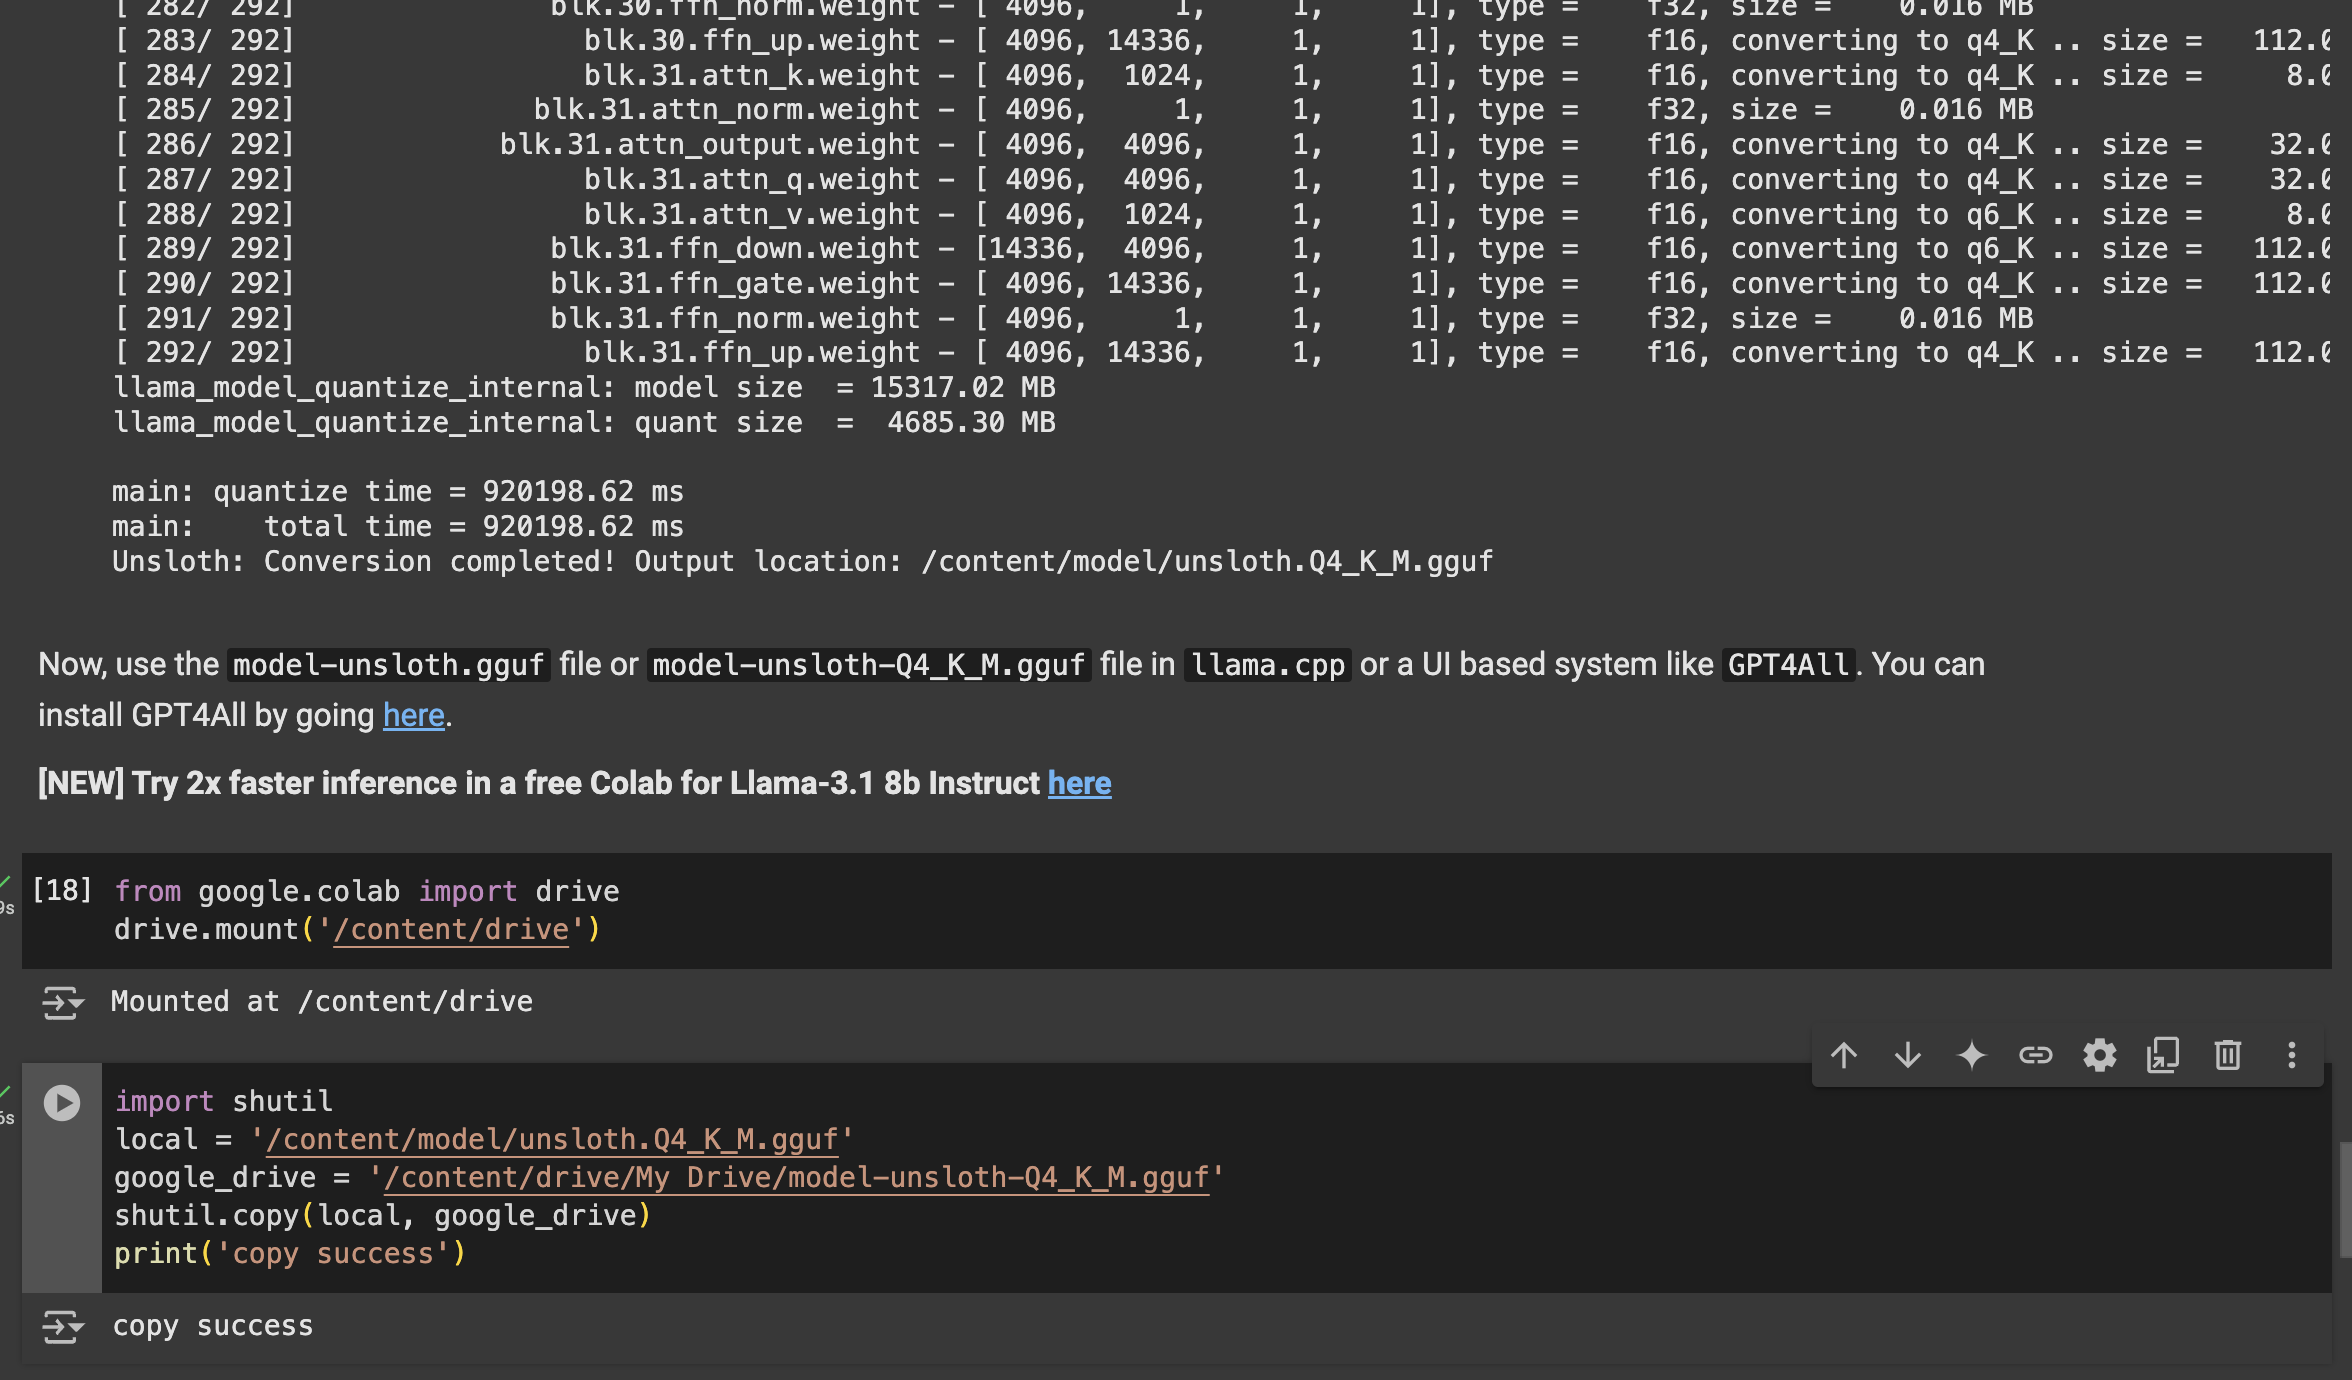Open Gemini AI sparkle for cell
This screenshot has height=1380, width=2352.
[1972, 1055]
